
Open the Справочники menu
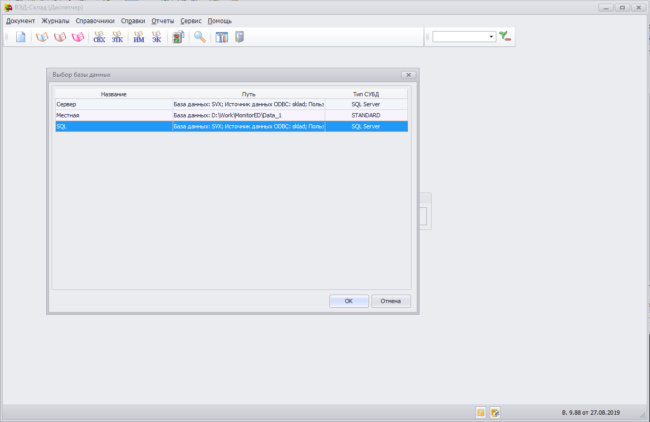(95, 20)
